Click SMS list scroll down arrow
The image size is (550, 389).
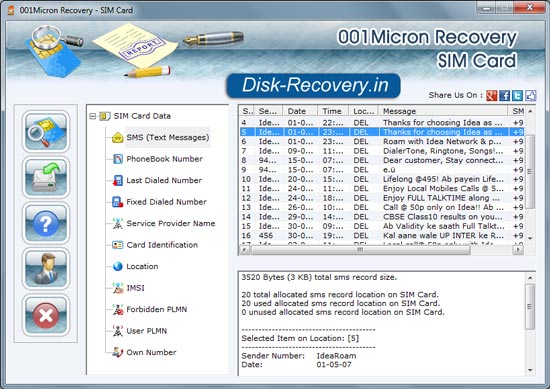pos(530,239)
